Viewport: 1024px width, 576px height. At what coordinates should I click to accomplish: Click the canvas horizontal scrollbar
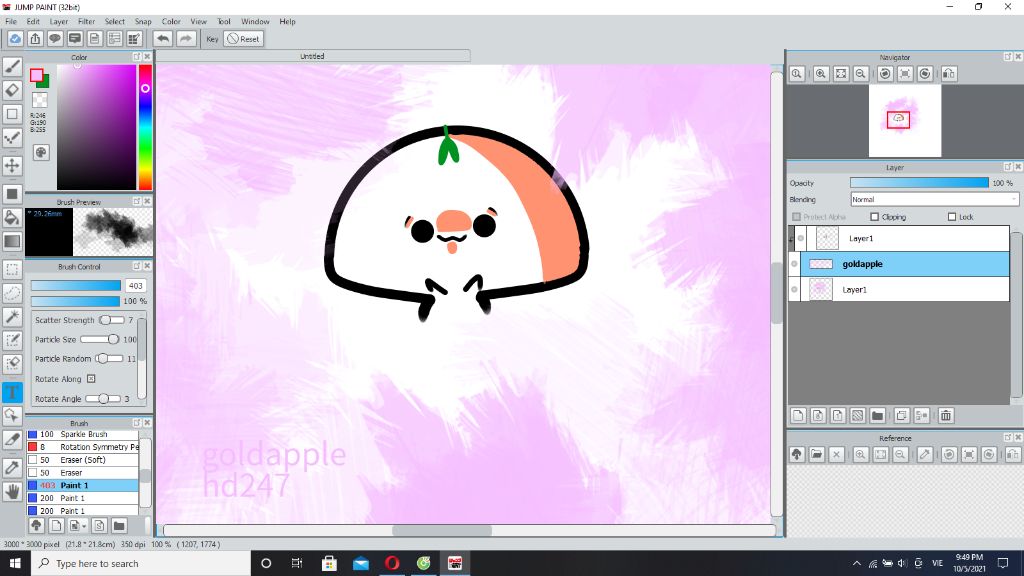469,530
